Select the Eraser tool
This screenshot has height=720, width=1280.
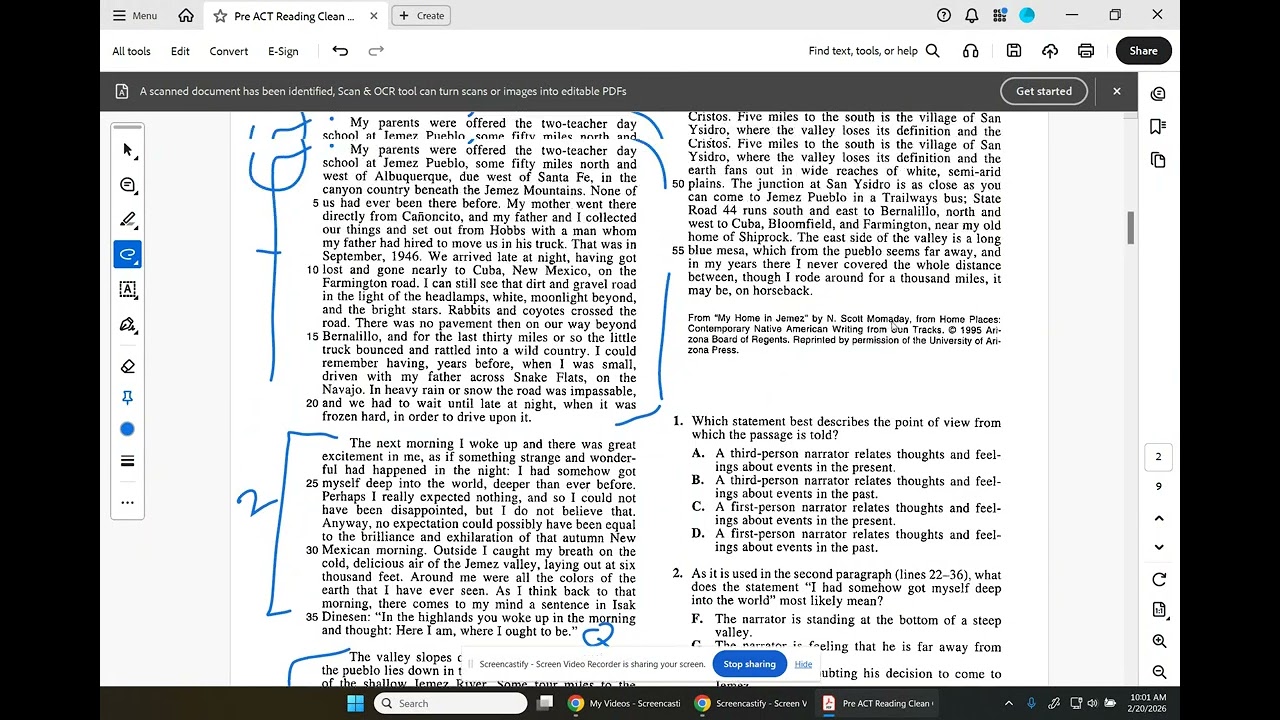[127, 367]
